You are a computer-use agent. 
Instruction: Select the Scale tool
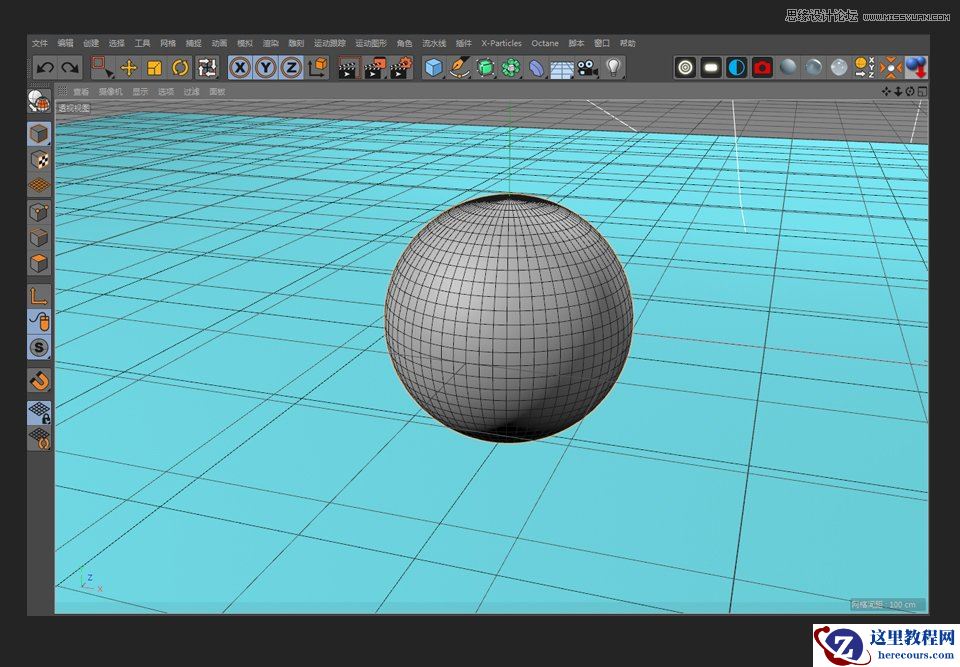tap(152, 67)
